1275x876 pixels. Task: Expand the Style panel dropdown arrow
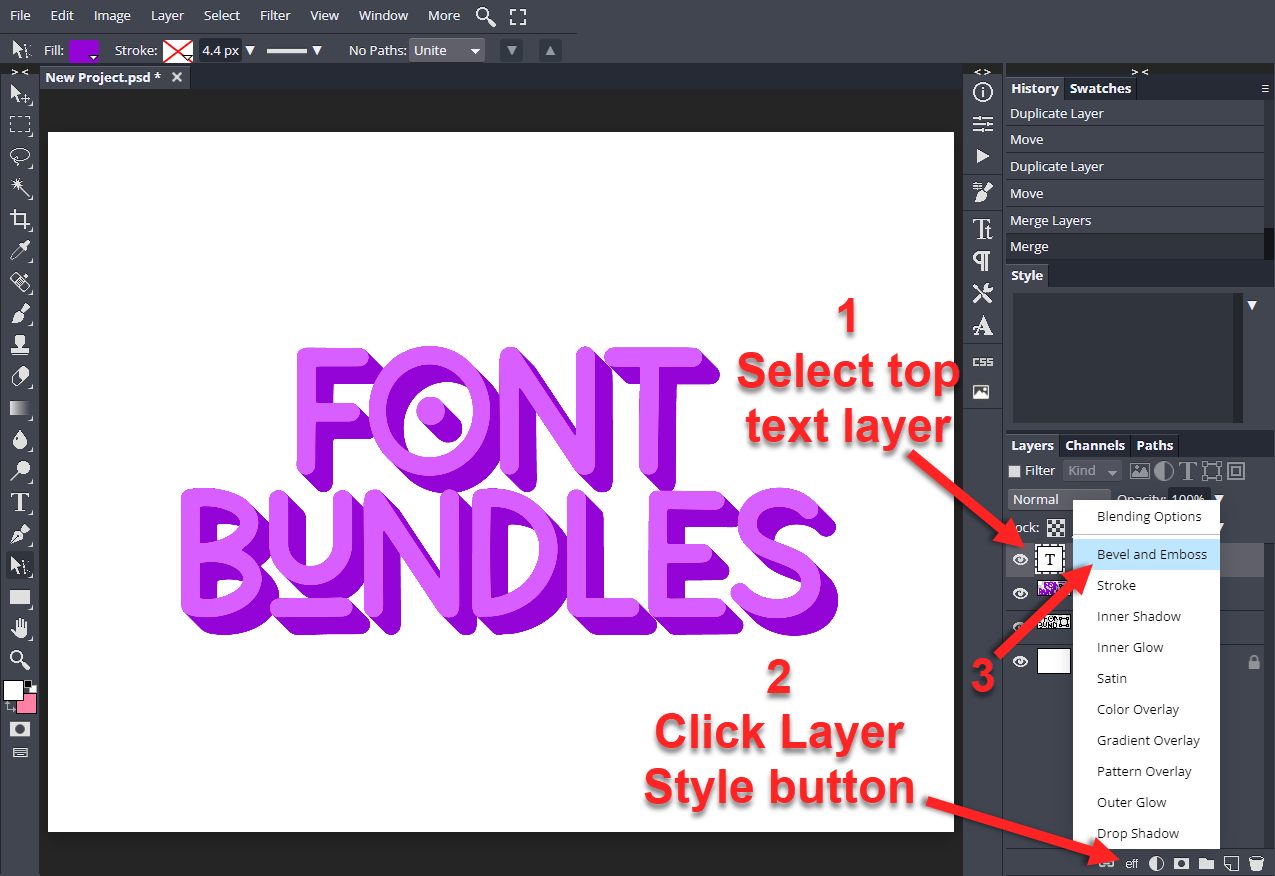coord(1252,306)
